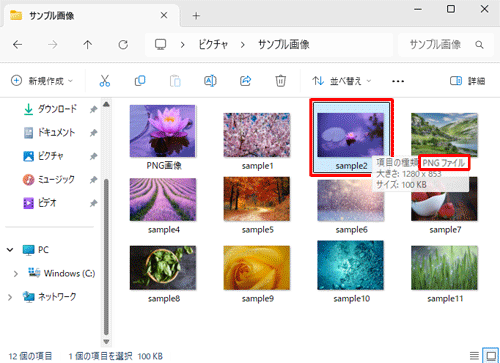This screenshot has height=363, width=500.
Task: Toggle the 詳細 details pane
Action: point(467,81)
